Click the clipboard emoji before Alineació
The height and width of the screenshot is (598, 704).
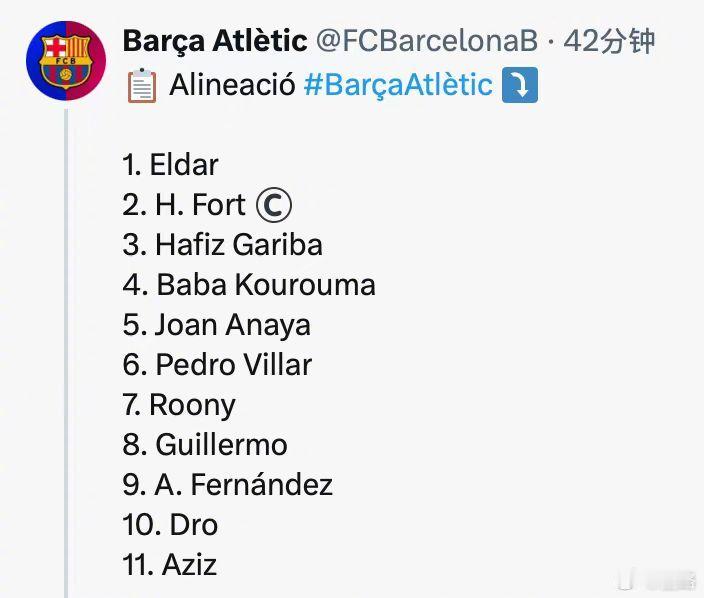[142, 85]
